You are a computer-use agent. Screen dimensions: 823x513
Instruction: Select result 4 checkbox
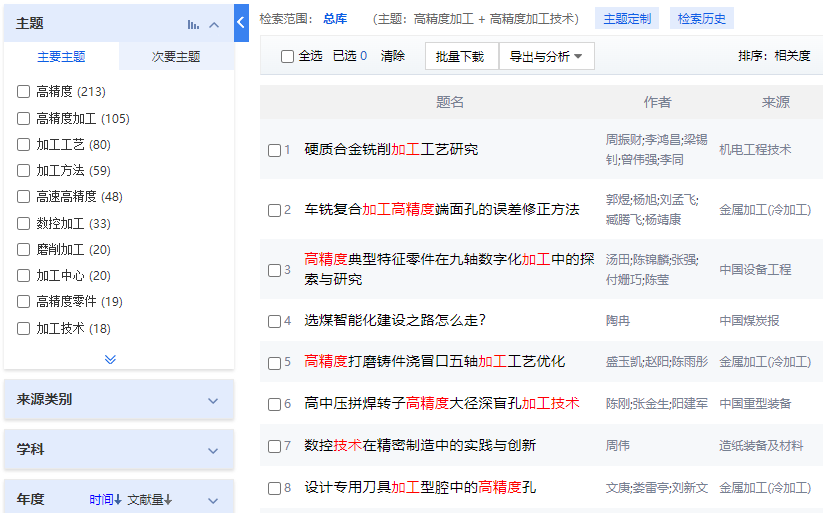point(275,321)
